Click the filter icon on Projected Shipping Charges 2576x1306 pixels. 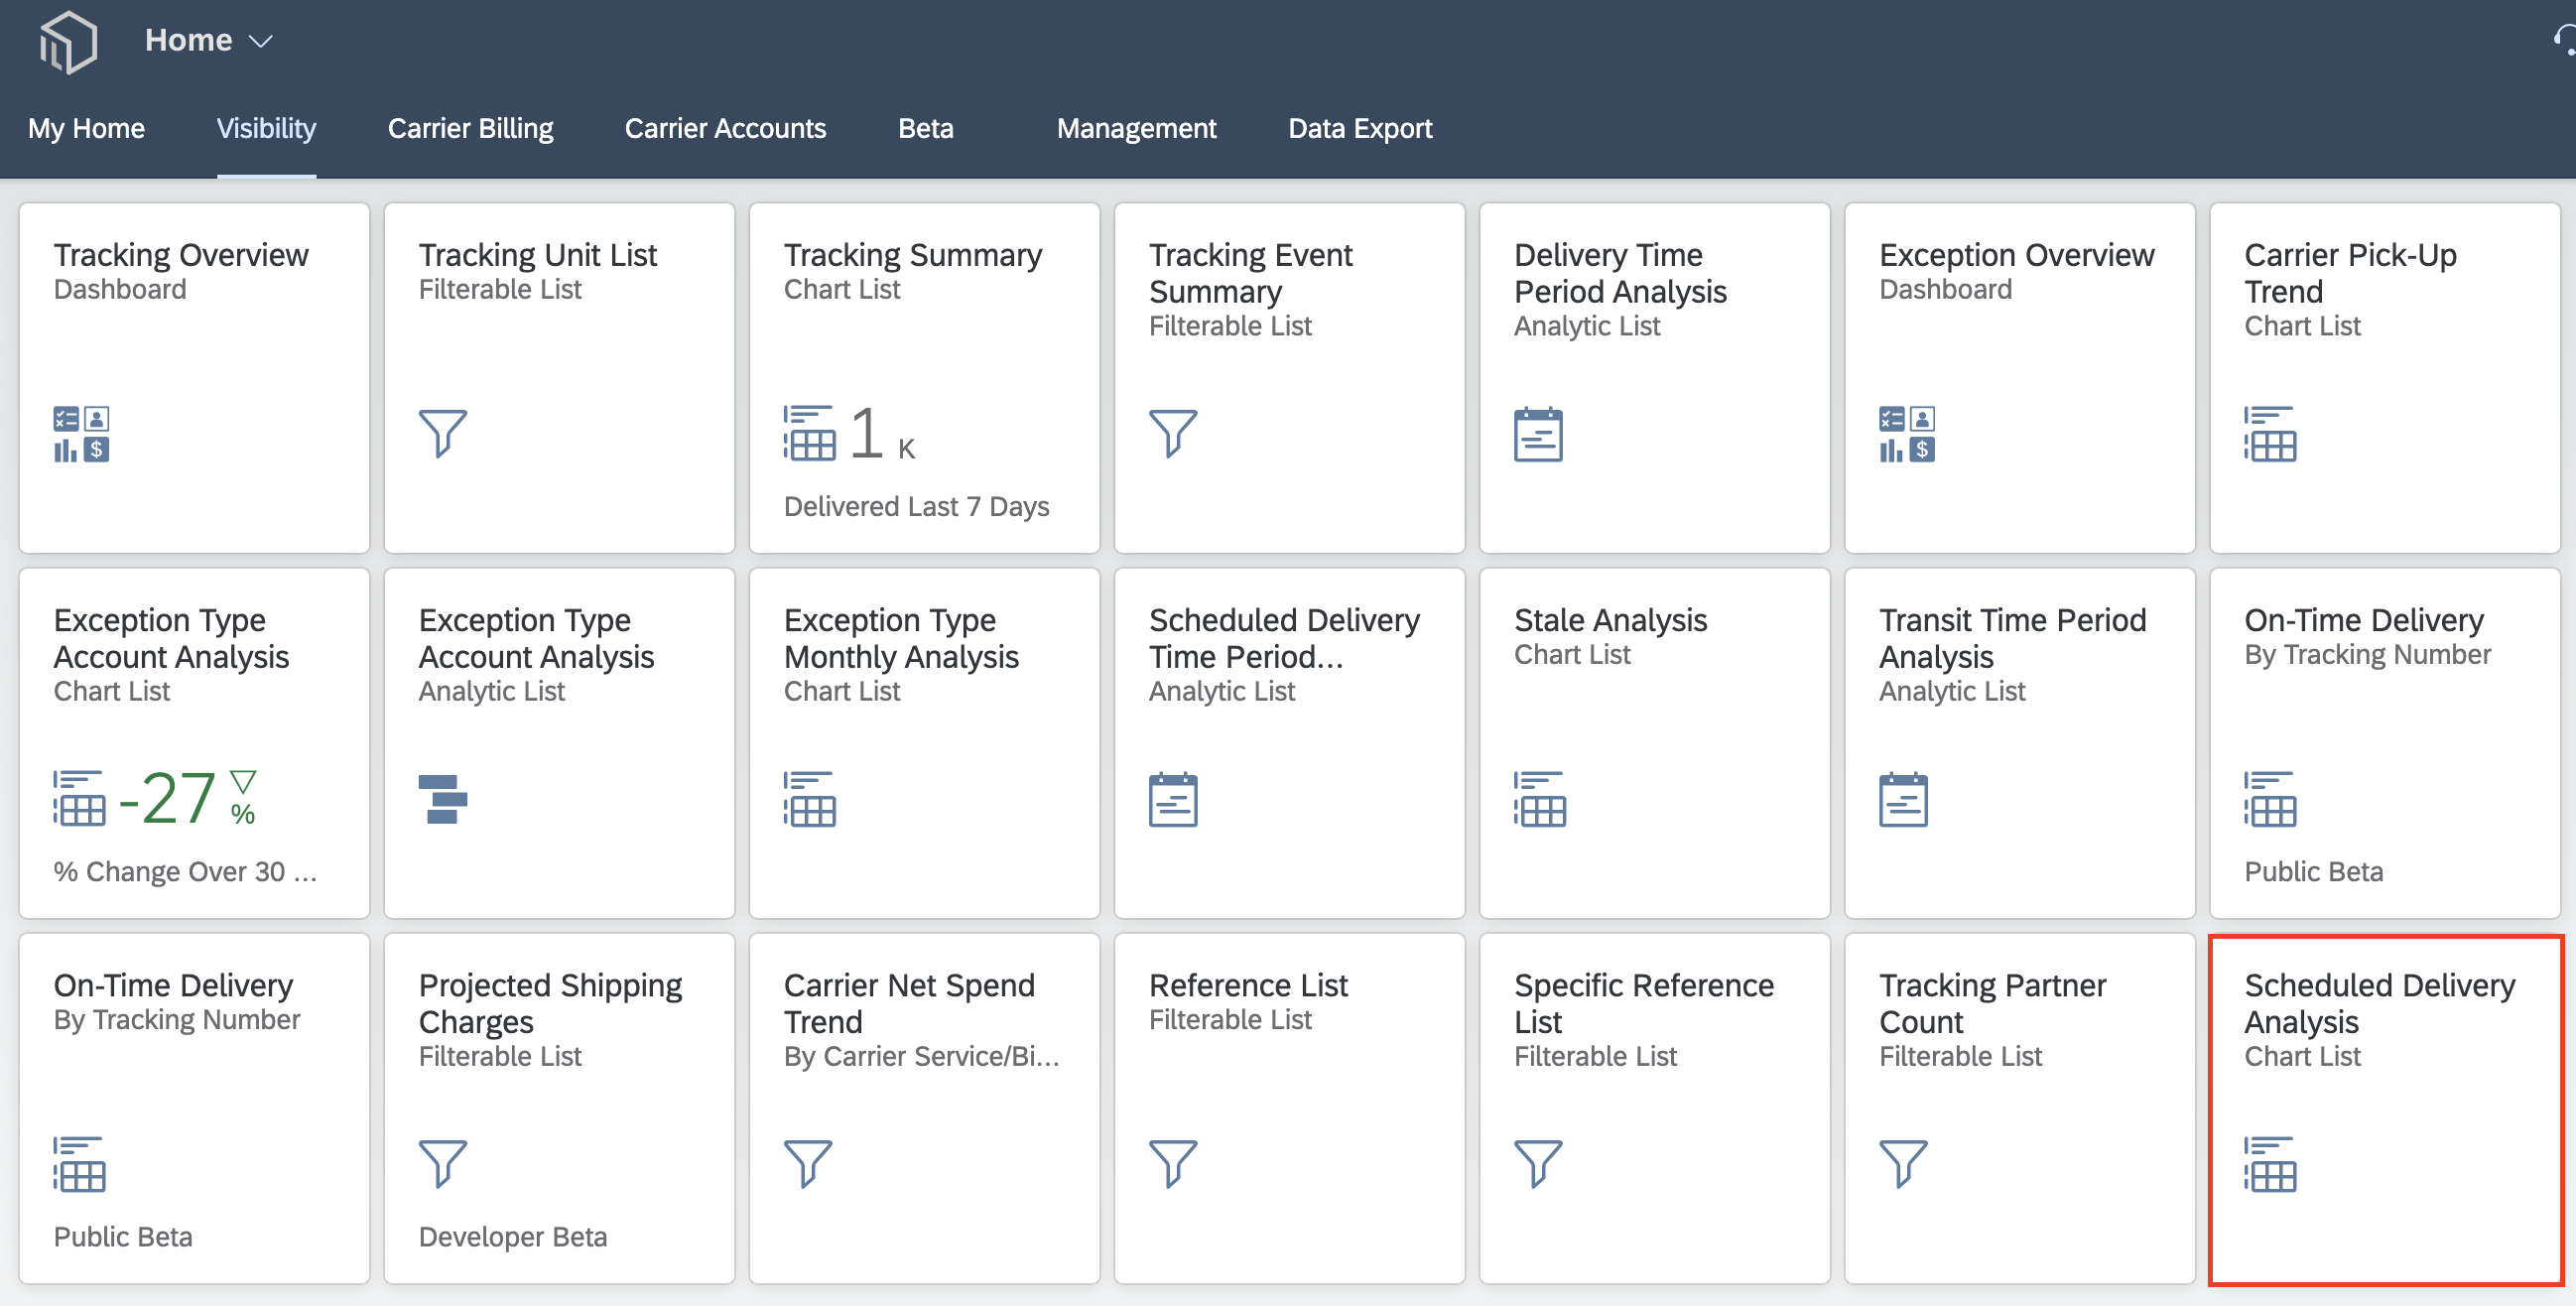443,1164
